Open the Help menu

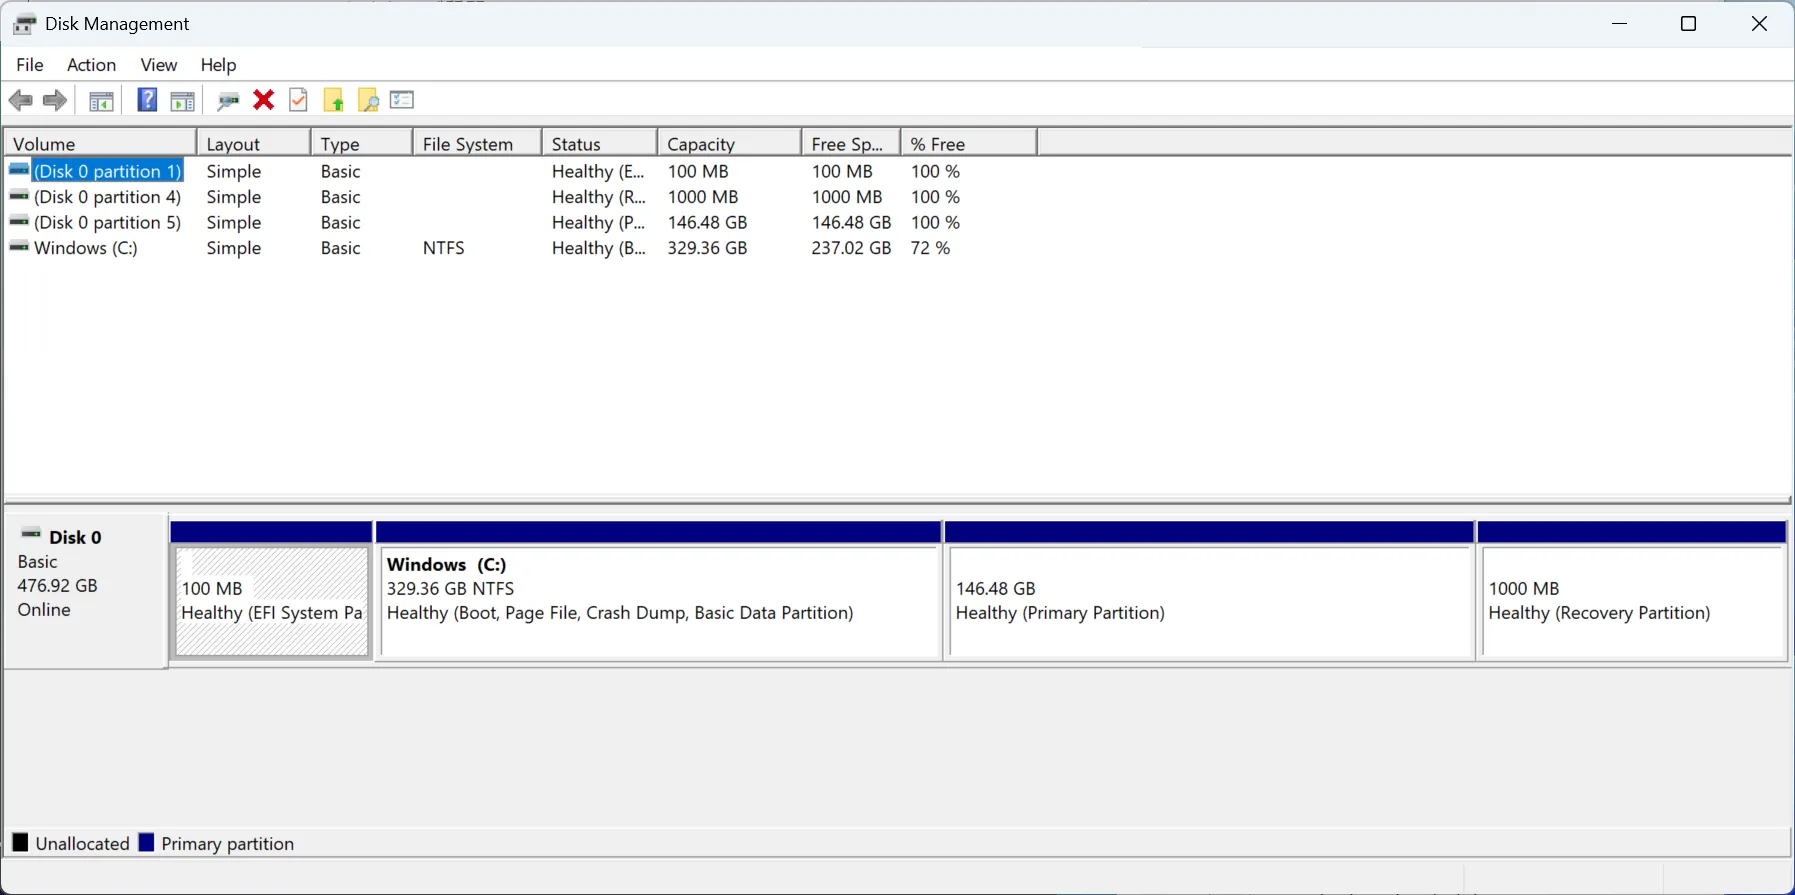tap(218, 65)
